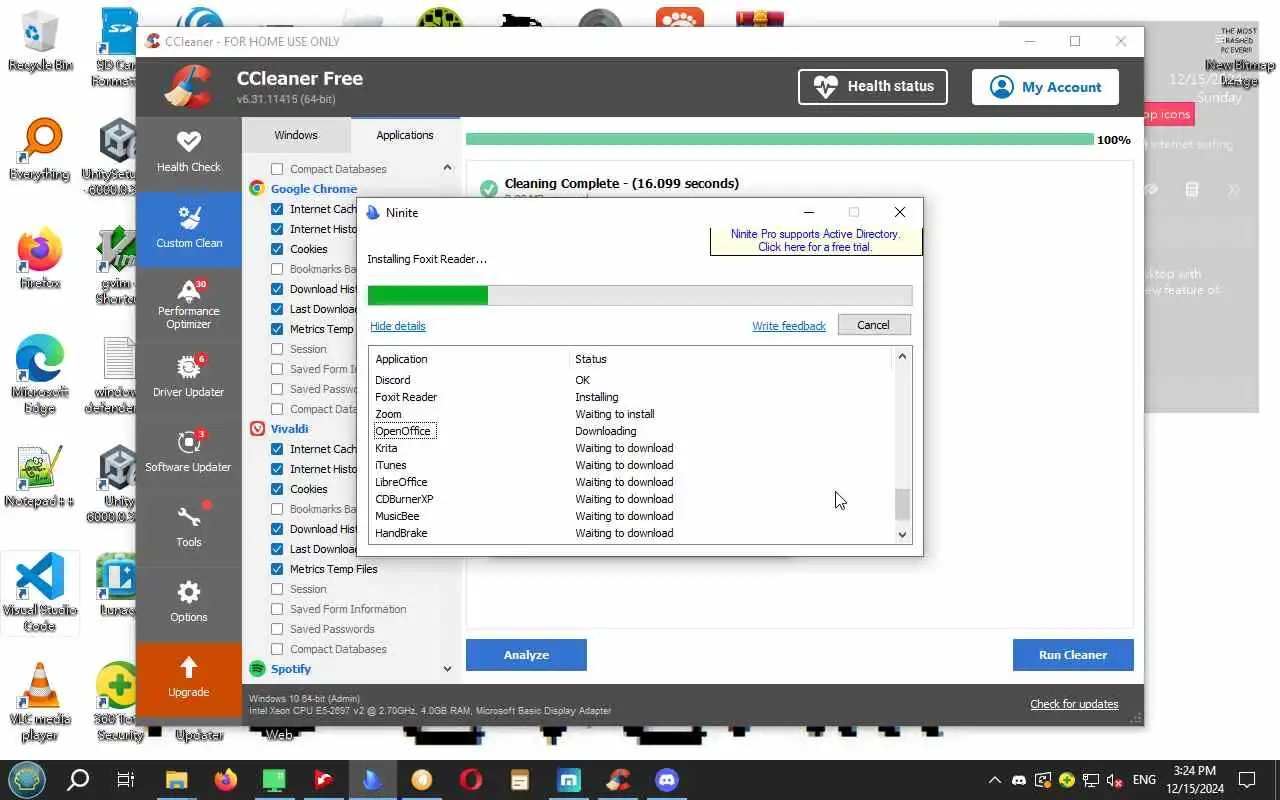Open the Firefox desktop shortcut
This screenshot has height=800, width=1280.
click(x=40, y=259)
